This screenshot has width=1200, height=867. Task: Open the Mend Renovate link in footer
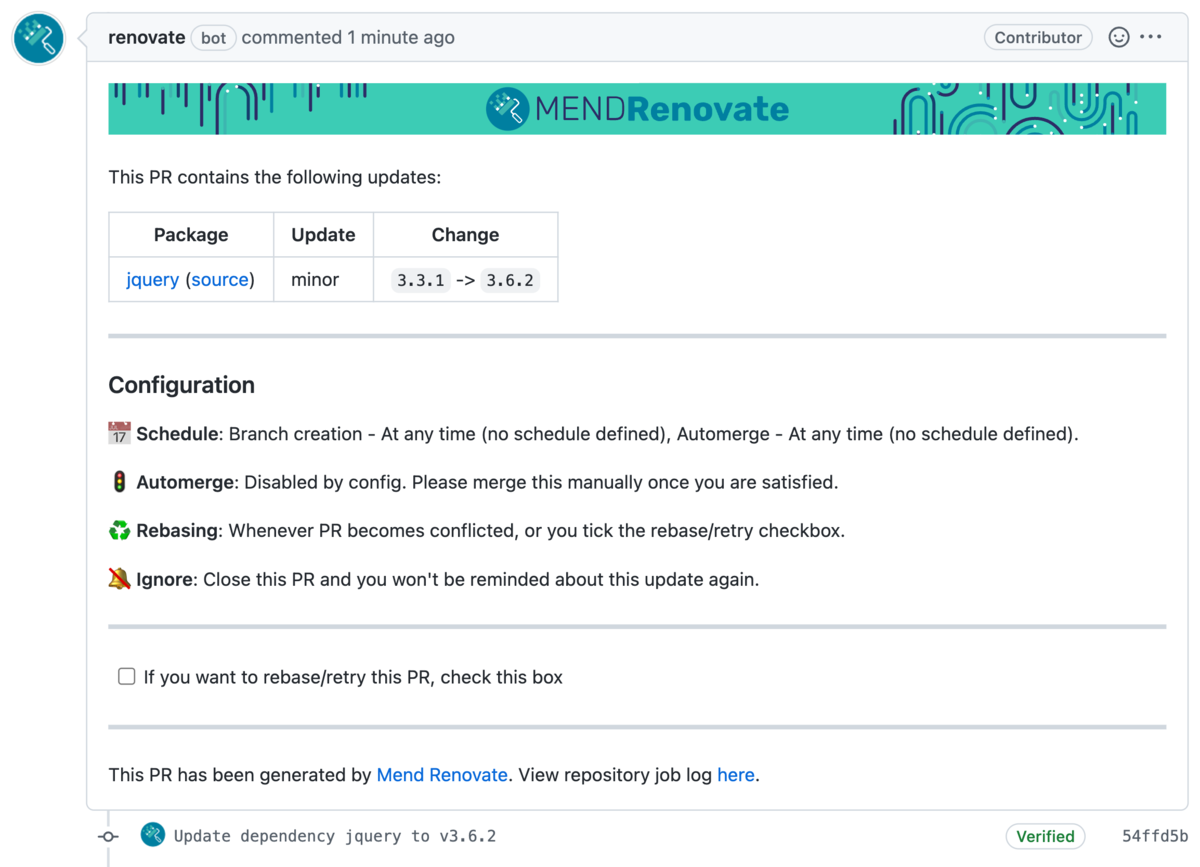[x=442, y=775]
